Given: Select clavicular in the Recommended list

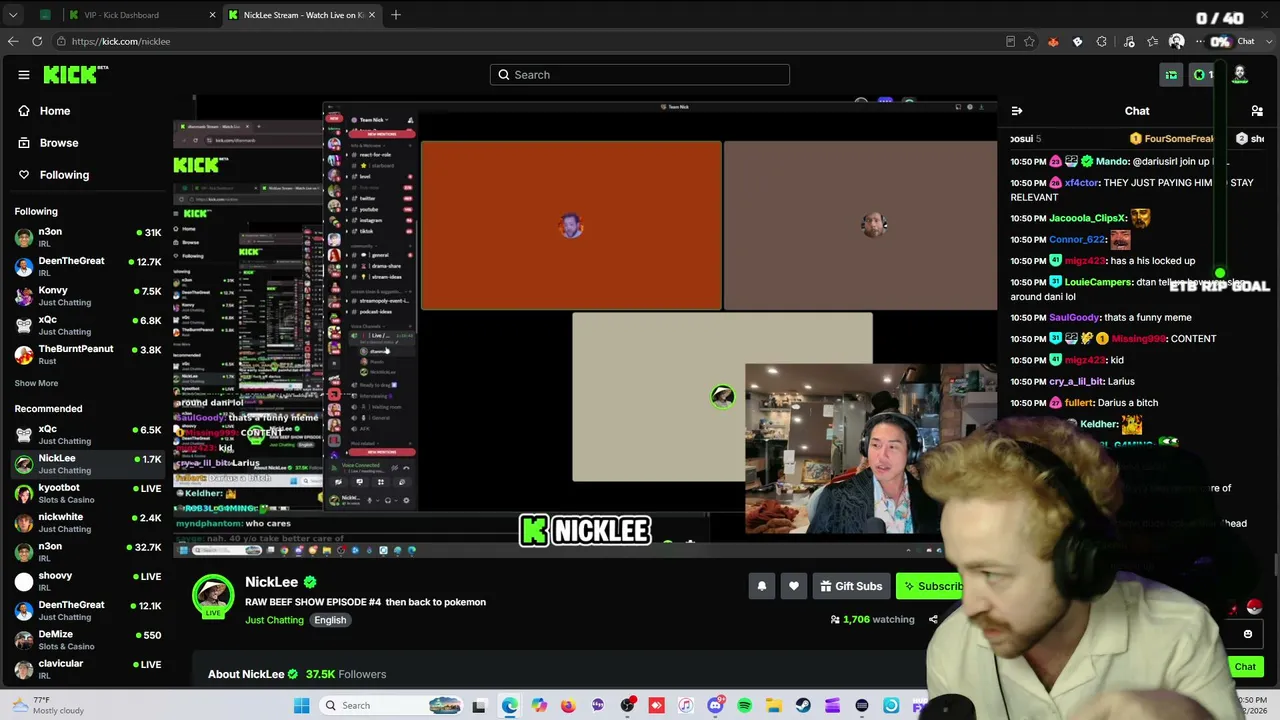Looking at the screenshot, I should coord(88,669).
